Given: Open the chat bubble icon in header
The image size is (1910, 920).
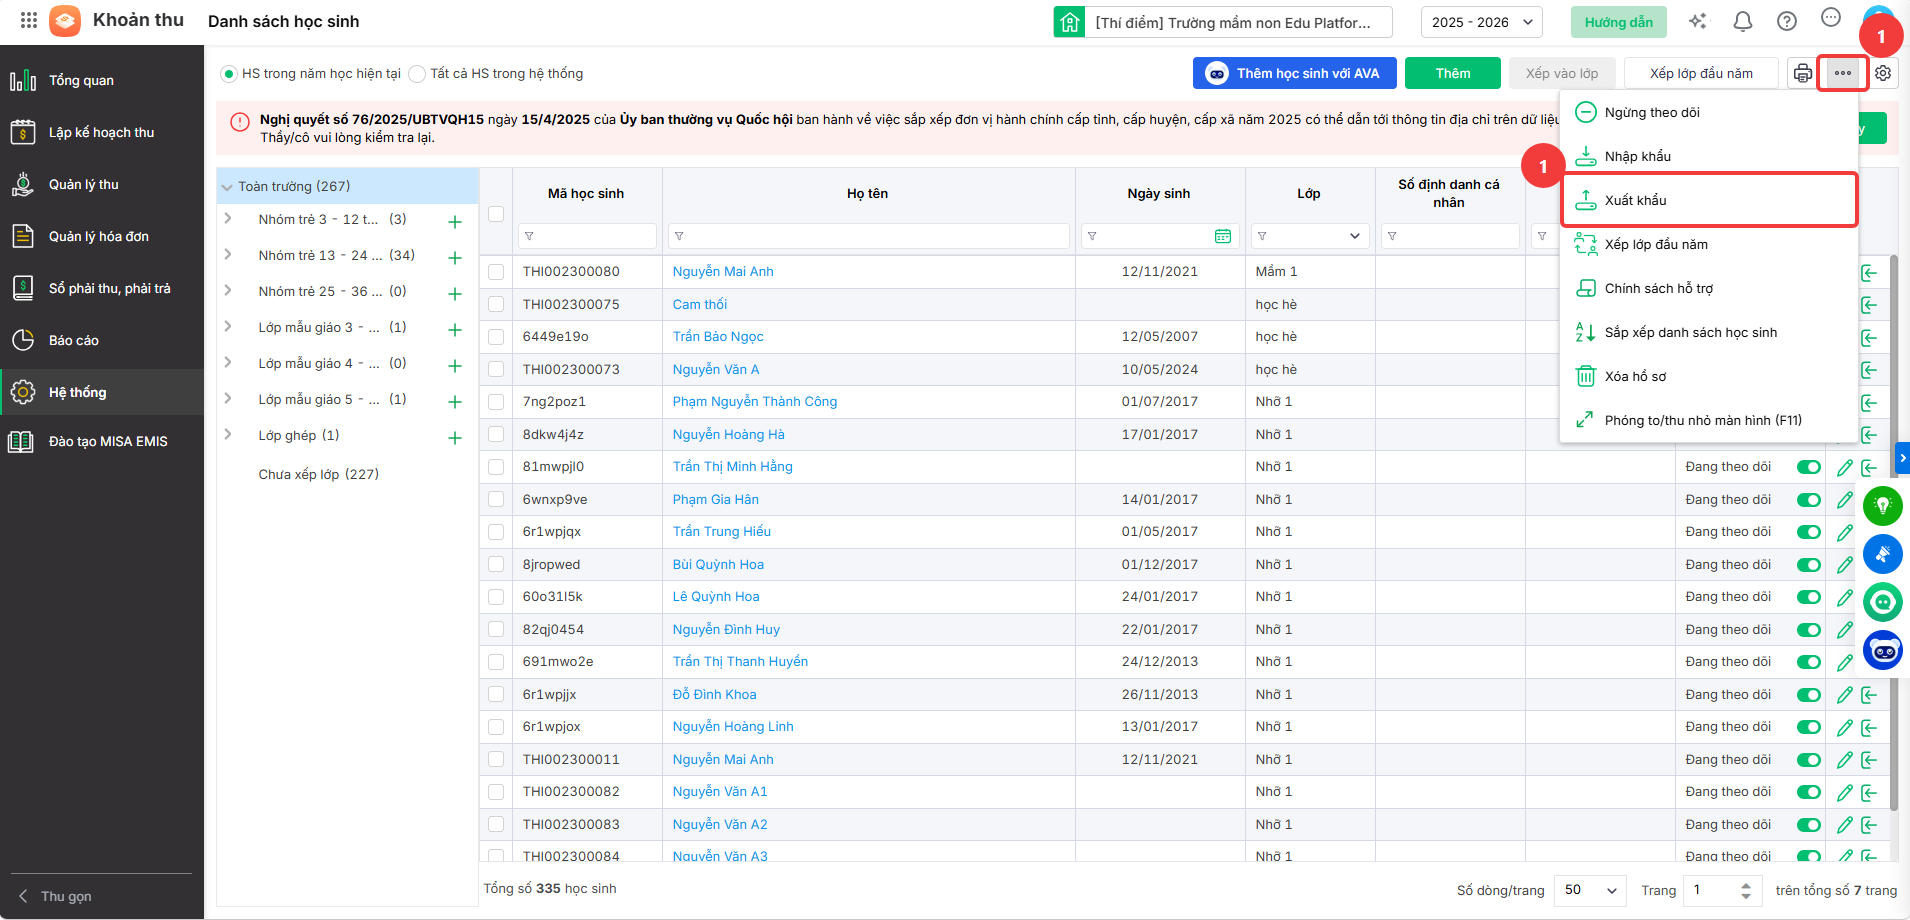Looking at the screenshot, I should click(x=1831, y=17).
